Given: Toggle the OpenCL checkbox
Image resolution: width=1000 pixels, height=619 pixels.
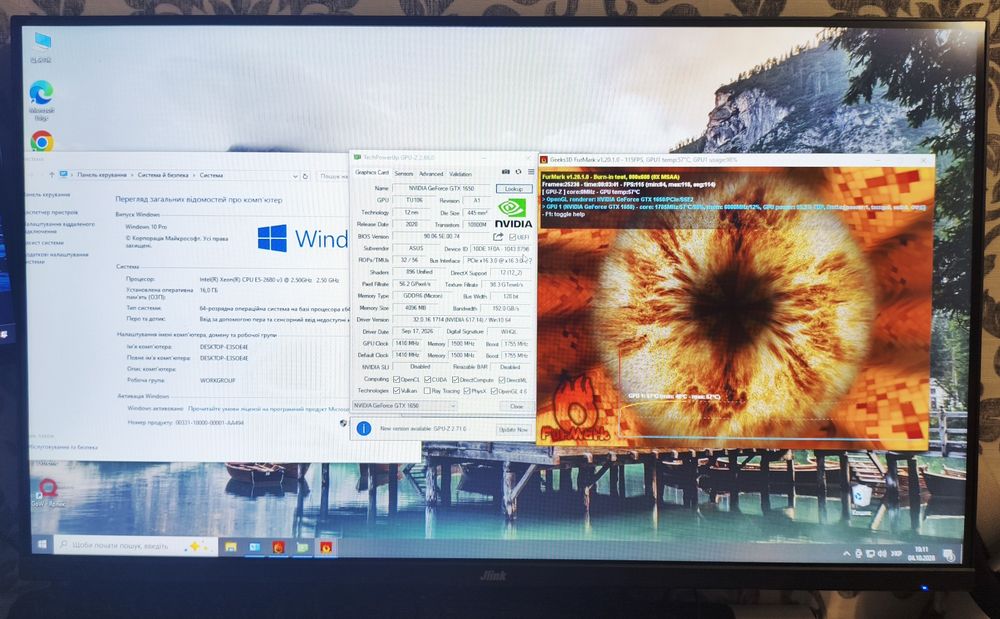Looking at the screenshot, I should point(396,379).
